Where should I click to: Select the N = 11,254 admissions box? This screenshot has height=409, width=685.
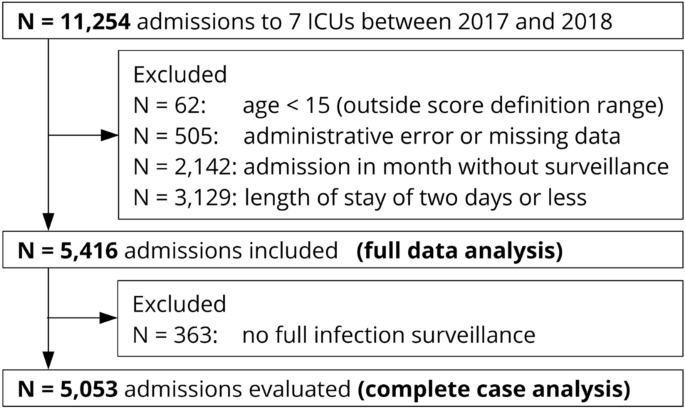(x=342, y=21)
